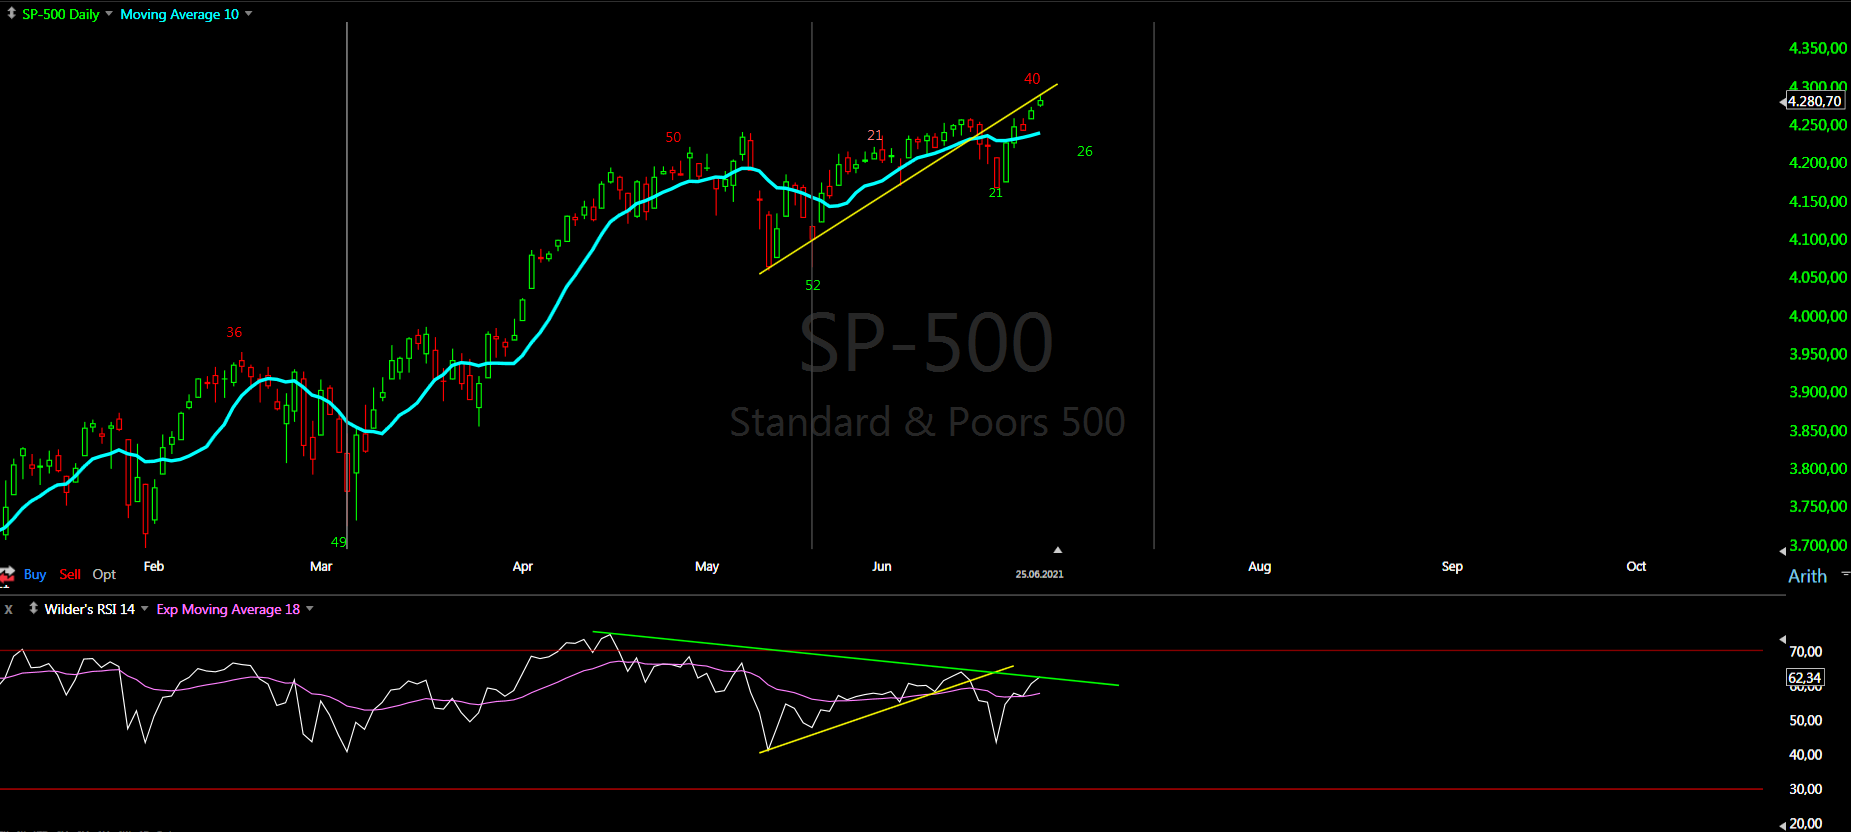Click the RSI value box 62,34
This screenshot has width=1851, height=832.
(x=1805, y=678)
